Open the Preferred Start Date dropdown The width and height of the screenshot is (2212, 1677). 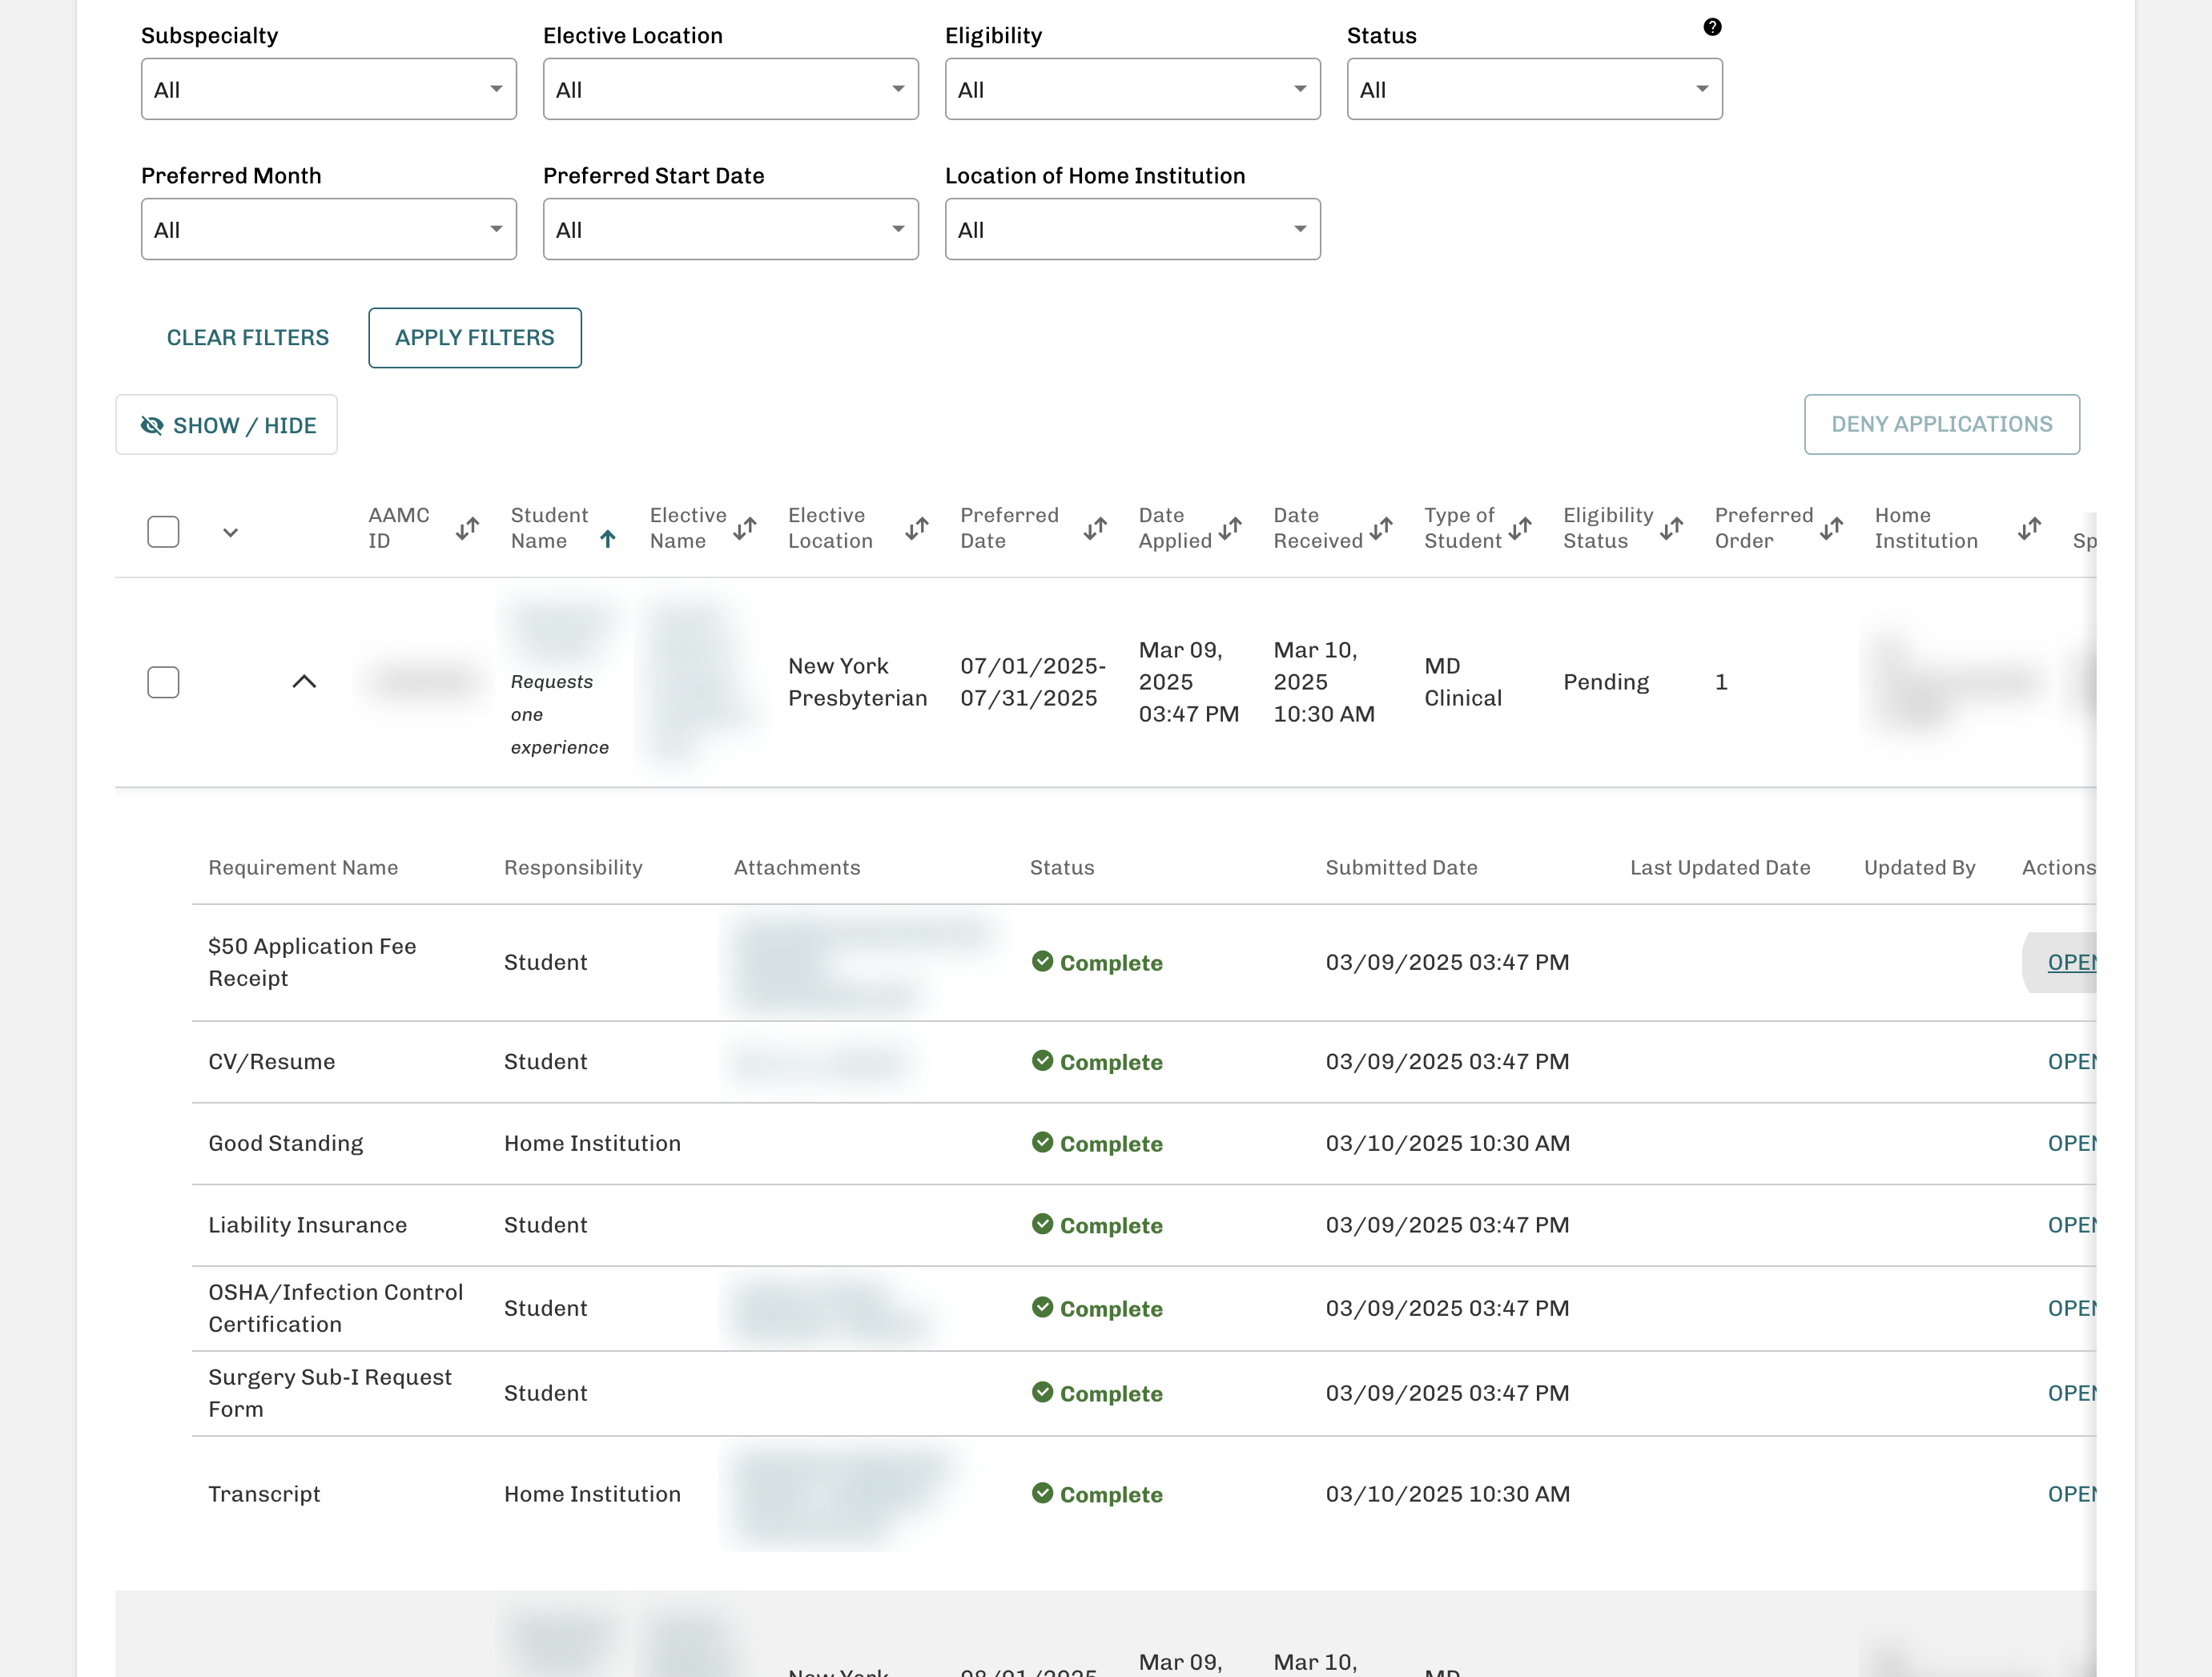tap(730, 229)
